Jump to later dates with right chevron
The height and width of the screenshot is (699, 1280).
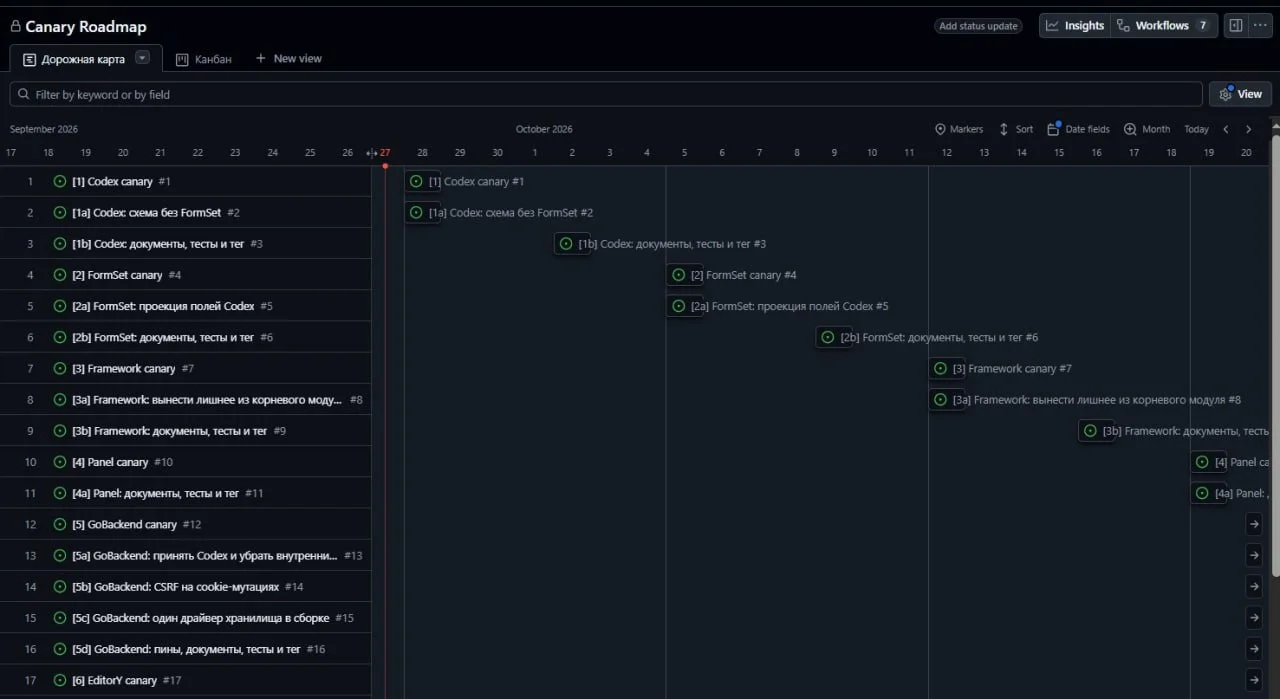pyautogui.click(x=1248, y=129)
